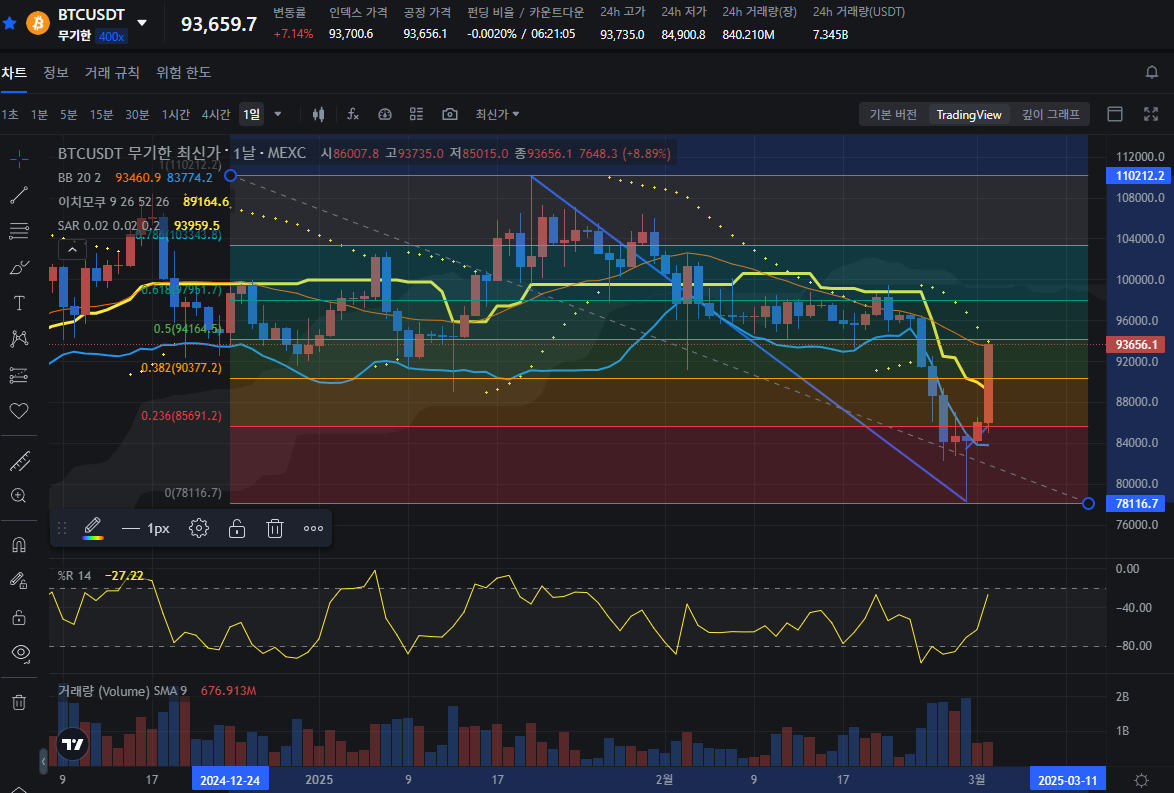The width and height of the screenshot is (1174, 793).
Task: Select the 5분 timeframe
Action: tap(68, 115)
